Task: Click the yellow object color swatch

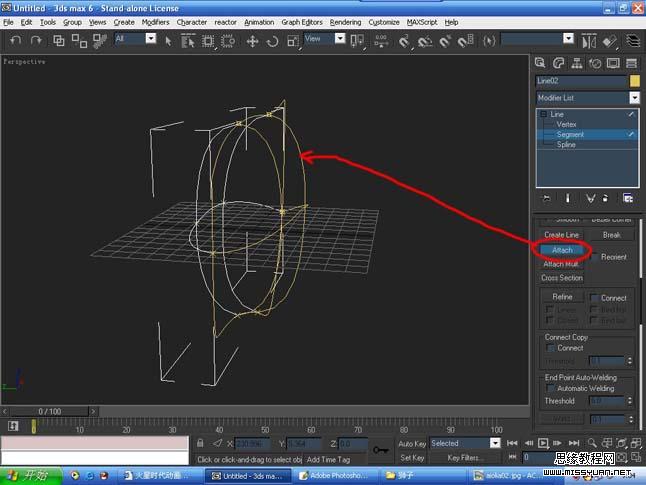Action: (x=634, y=81)
